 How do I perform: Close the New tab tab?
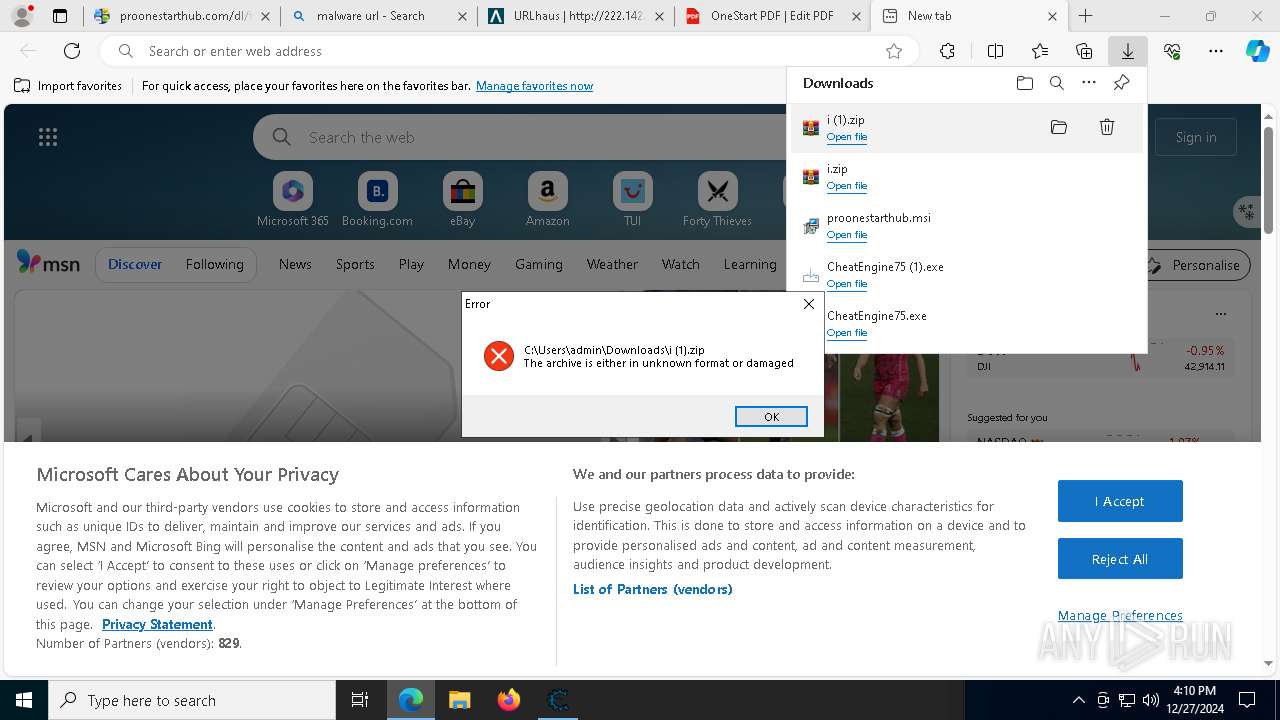click(x=1053, y=16)
